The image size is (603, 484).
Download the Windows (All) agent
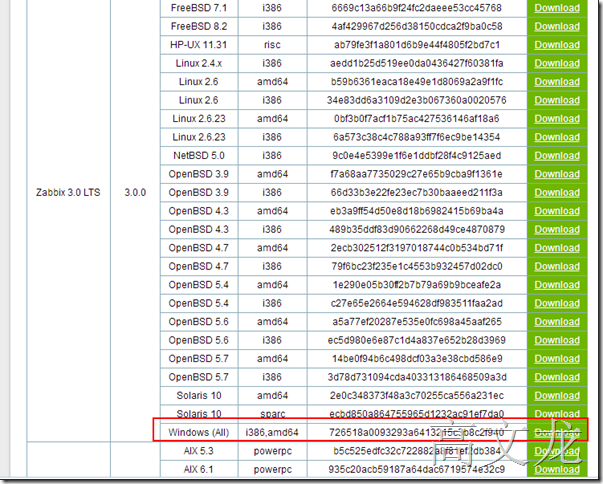click(557, 432)
